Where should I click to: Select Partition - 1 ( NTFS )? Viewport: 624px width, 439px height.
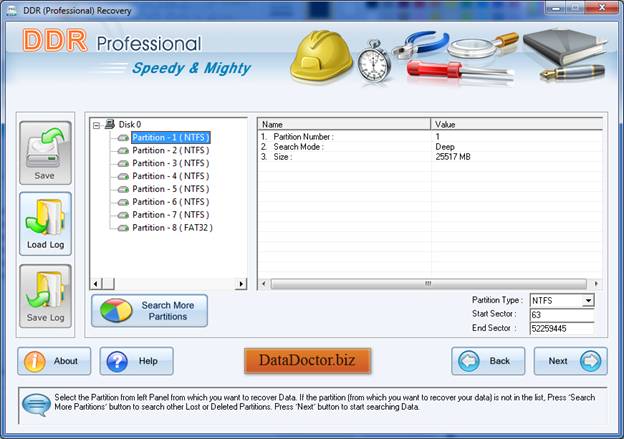pos(171,137)
